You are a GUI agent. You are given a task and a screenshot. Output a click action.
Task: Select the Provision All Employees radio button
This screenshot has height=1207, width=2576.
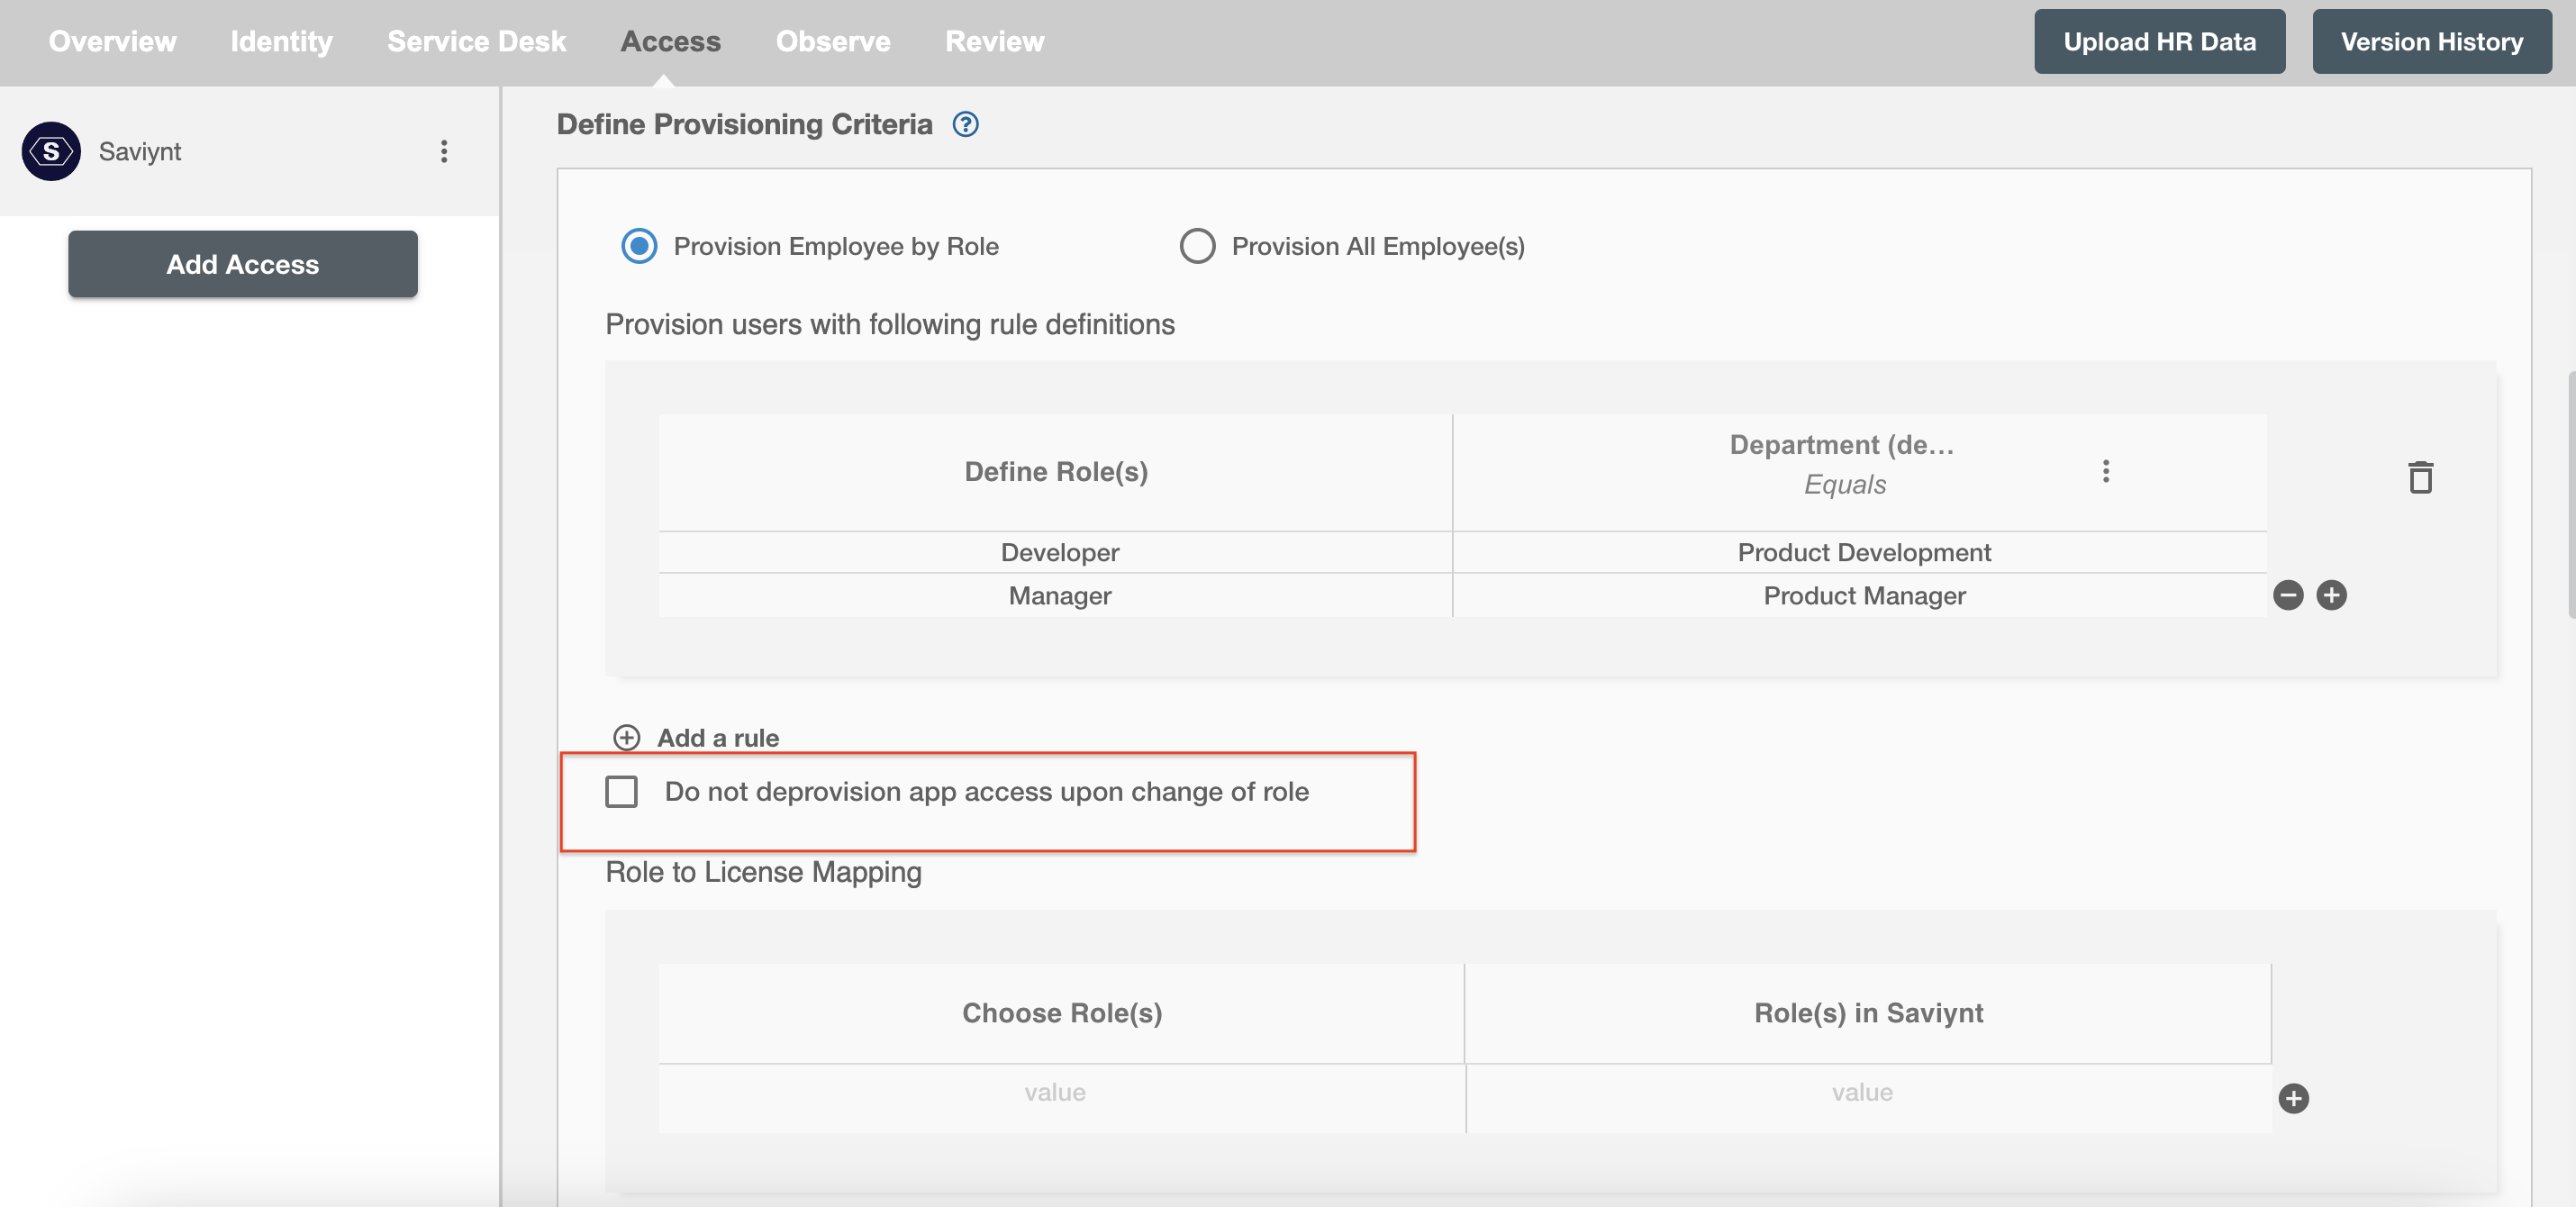click(1198, 243)
